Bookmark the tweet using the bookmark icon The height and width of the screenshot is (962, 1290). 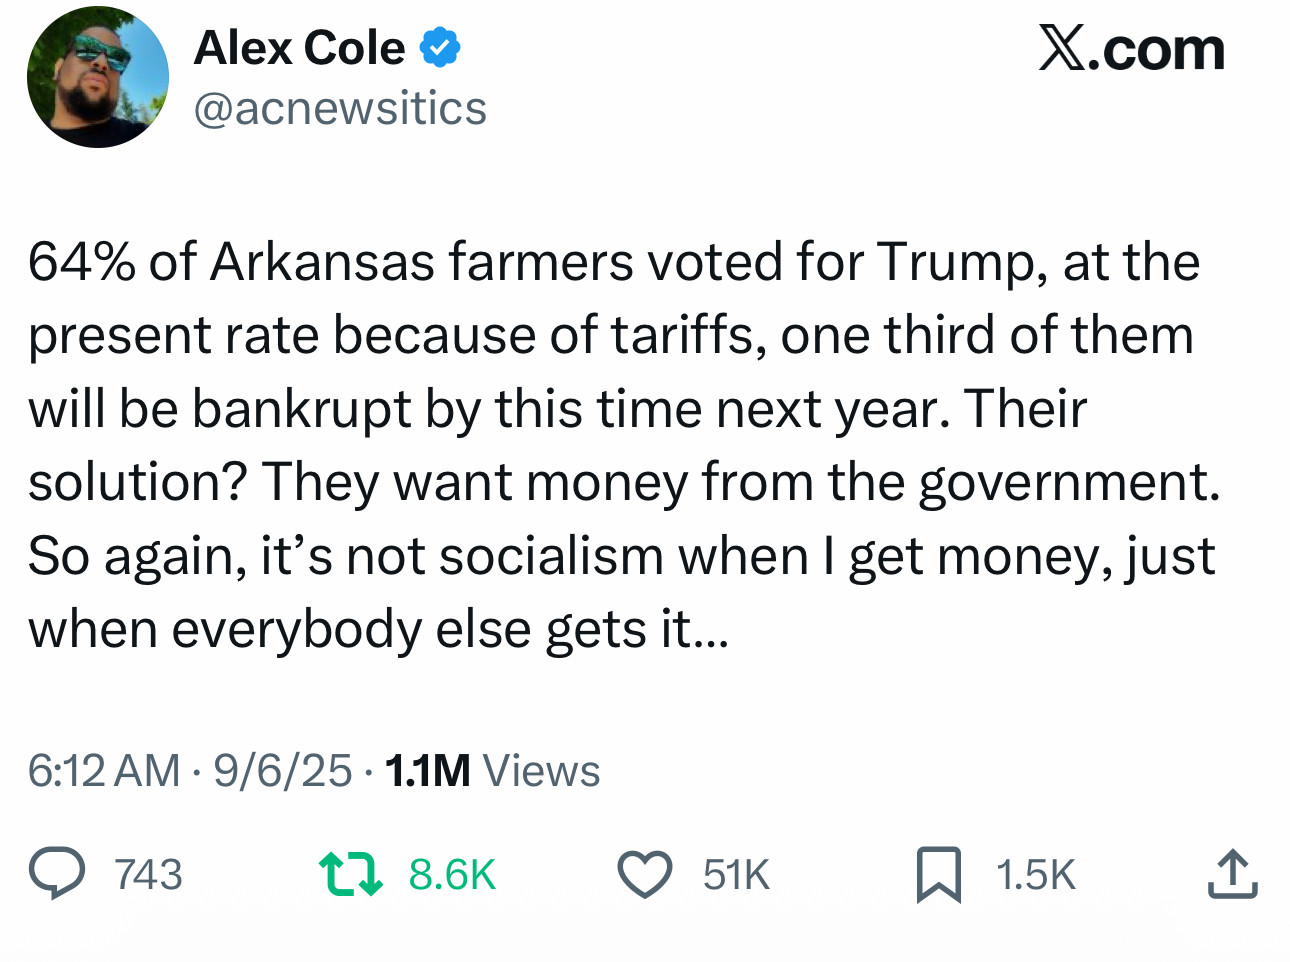click(938, 874)
